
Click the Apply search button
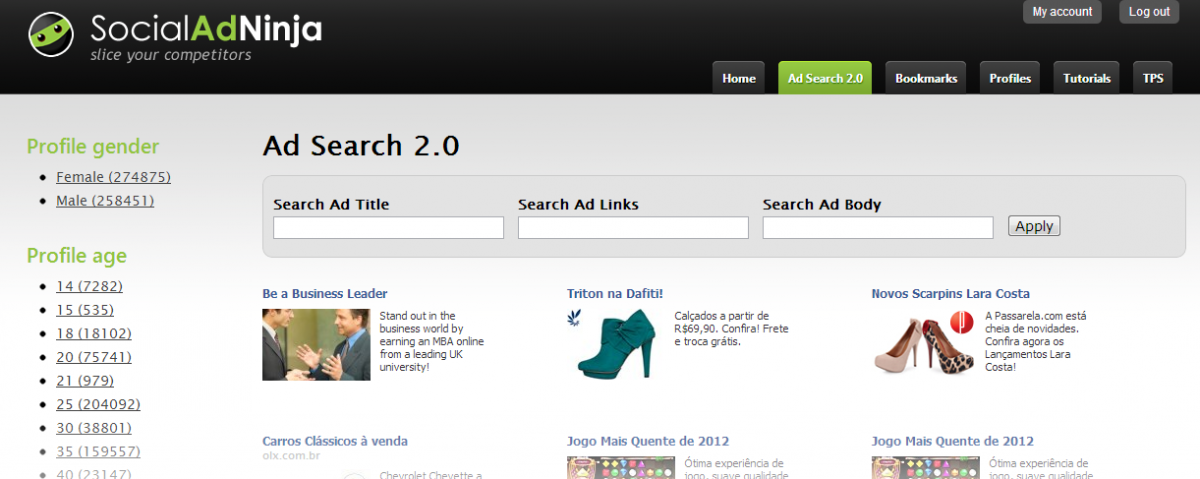1033,226
